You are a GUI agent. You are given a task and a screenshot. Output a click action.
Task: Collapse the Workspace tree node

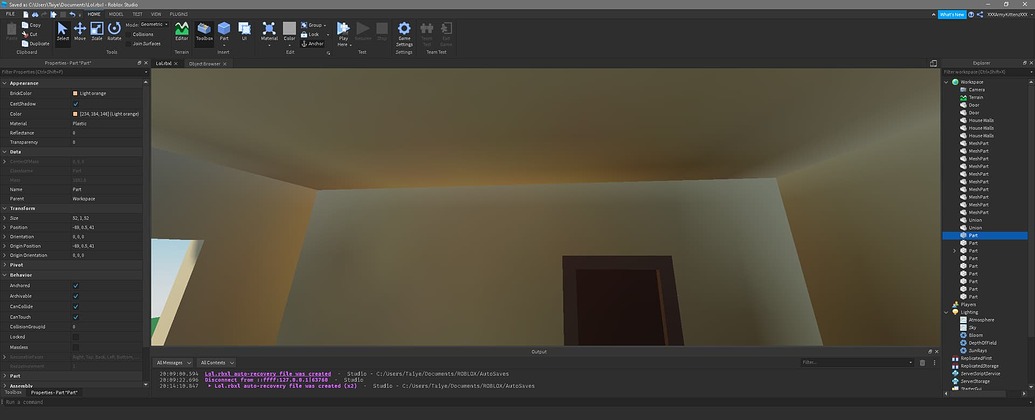click(947, 82)
